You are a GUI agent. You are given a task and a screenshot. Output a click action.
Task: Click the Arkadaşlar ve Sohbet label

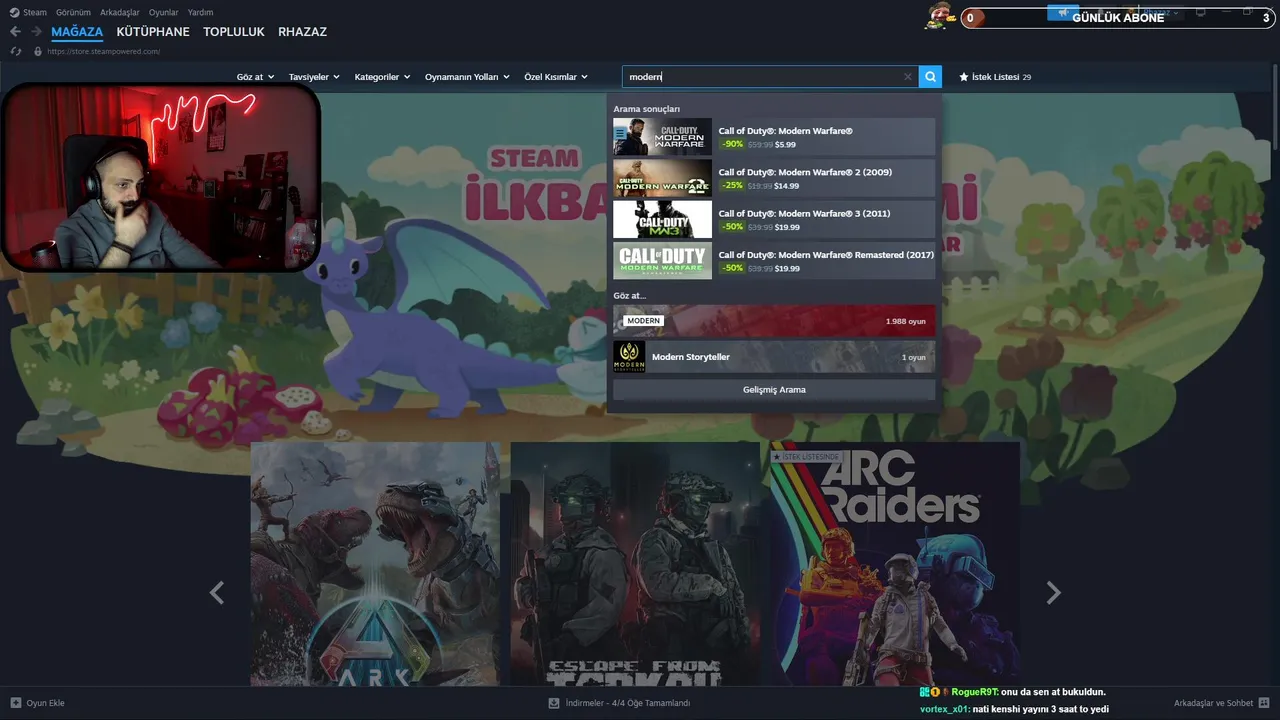coord(1213,703)
